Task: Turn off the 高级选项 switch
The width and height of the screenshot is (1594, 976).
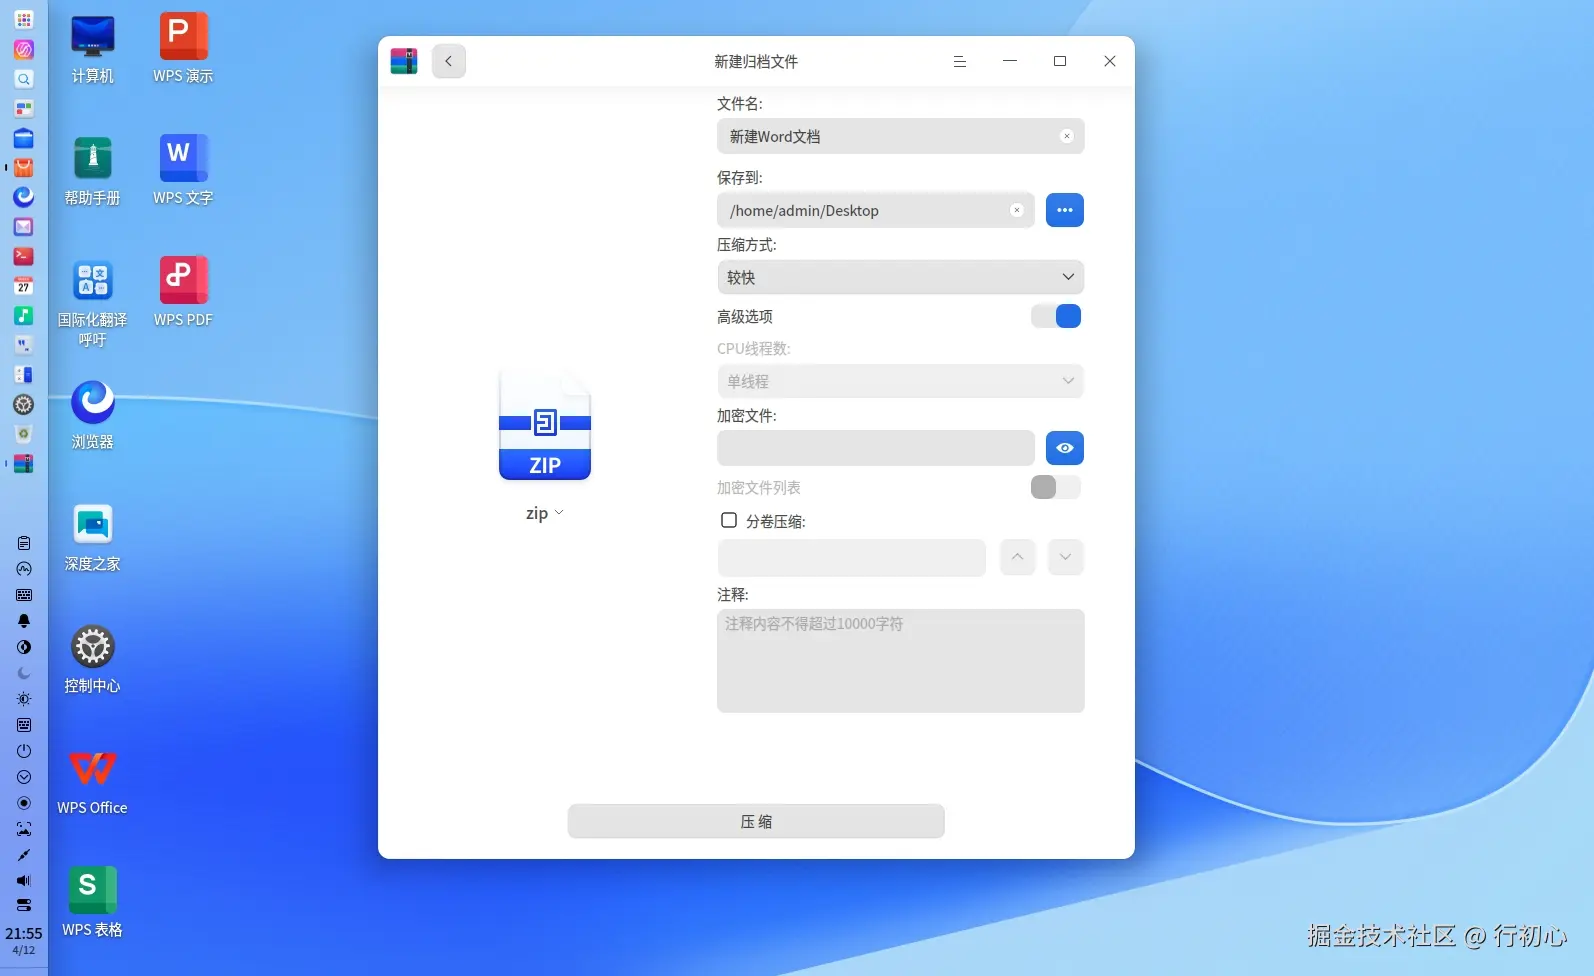Action: 1056,316
